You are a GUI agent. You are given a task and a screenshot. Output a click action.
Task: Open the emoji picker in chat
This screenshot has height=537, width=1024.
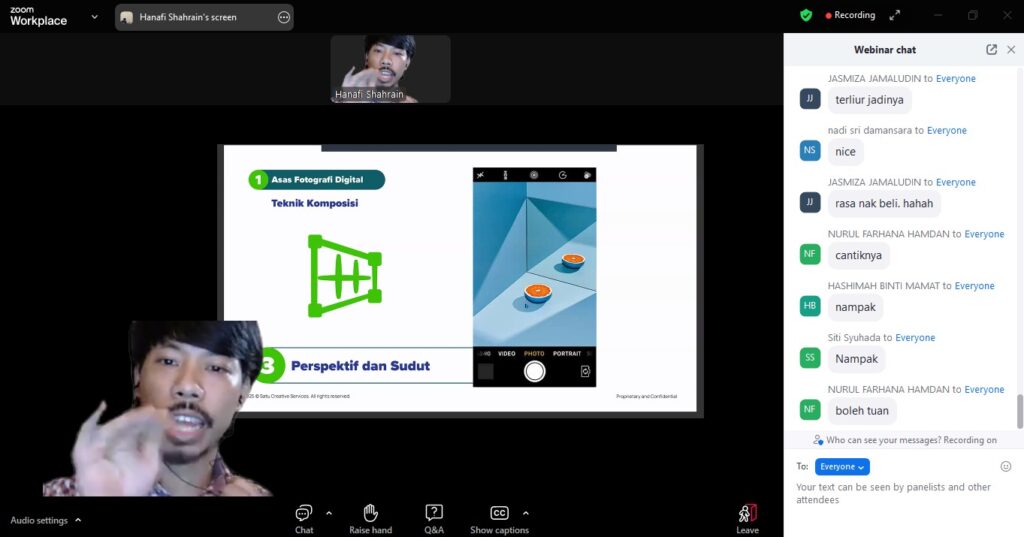[x=1006, y=466]
